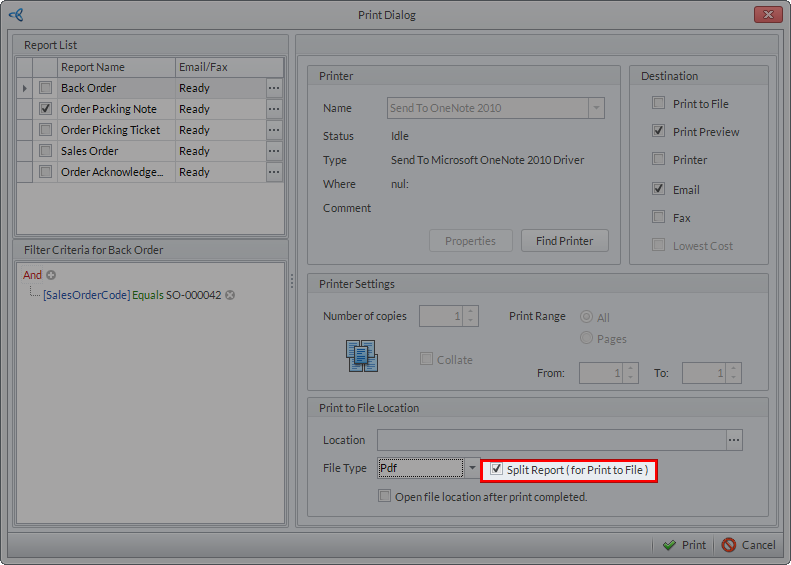Click the Find Printer button
The image size is (791, 565).
pyautogui.click(x=565, y=241)
